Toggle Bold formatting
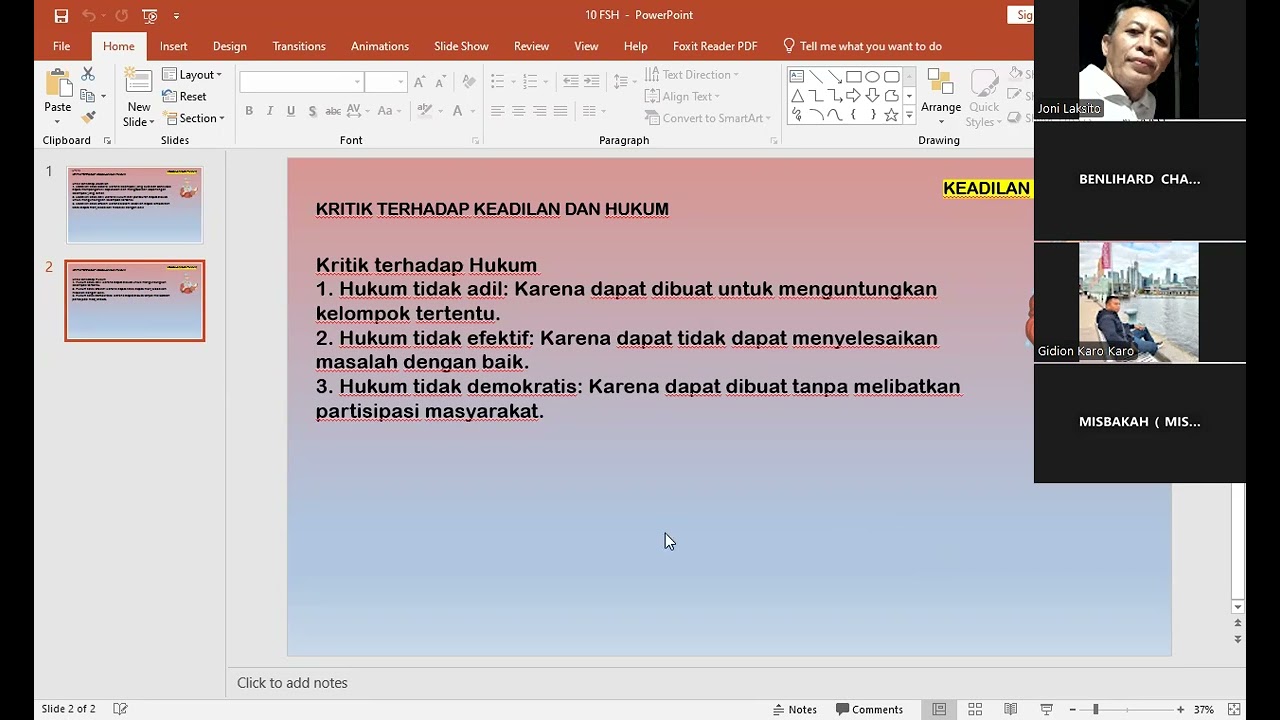The image size is (1280, 720). click(x=249, y=111)
